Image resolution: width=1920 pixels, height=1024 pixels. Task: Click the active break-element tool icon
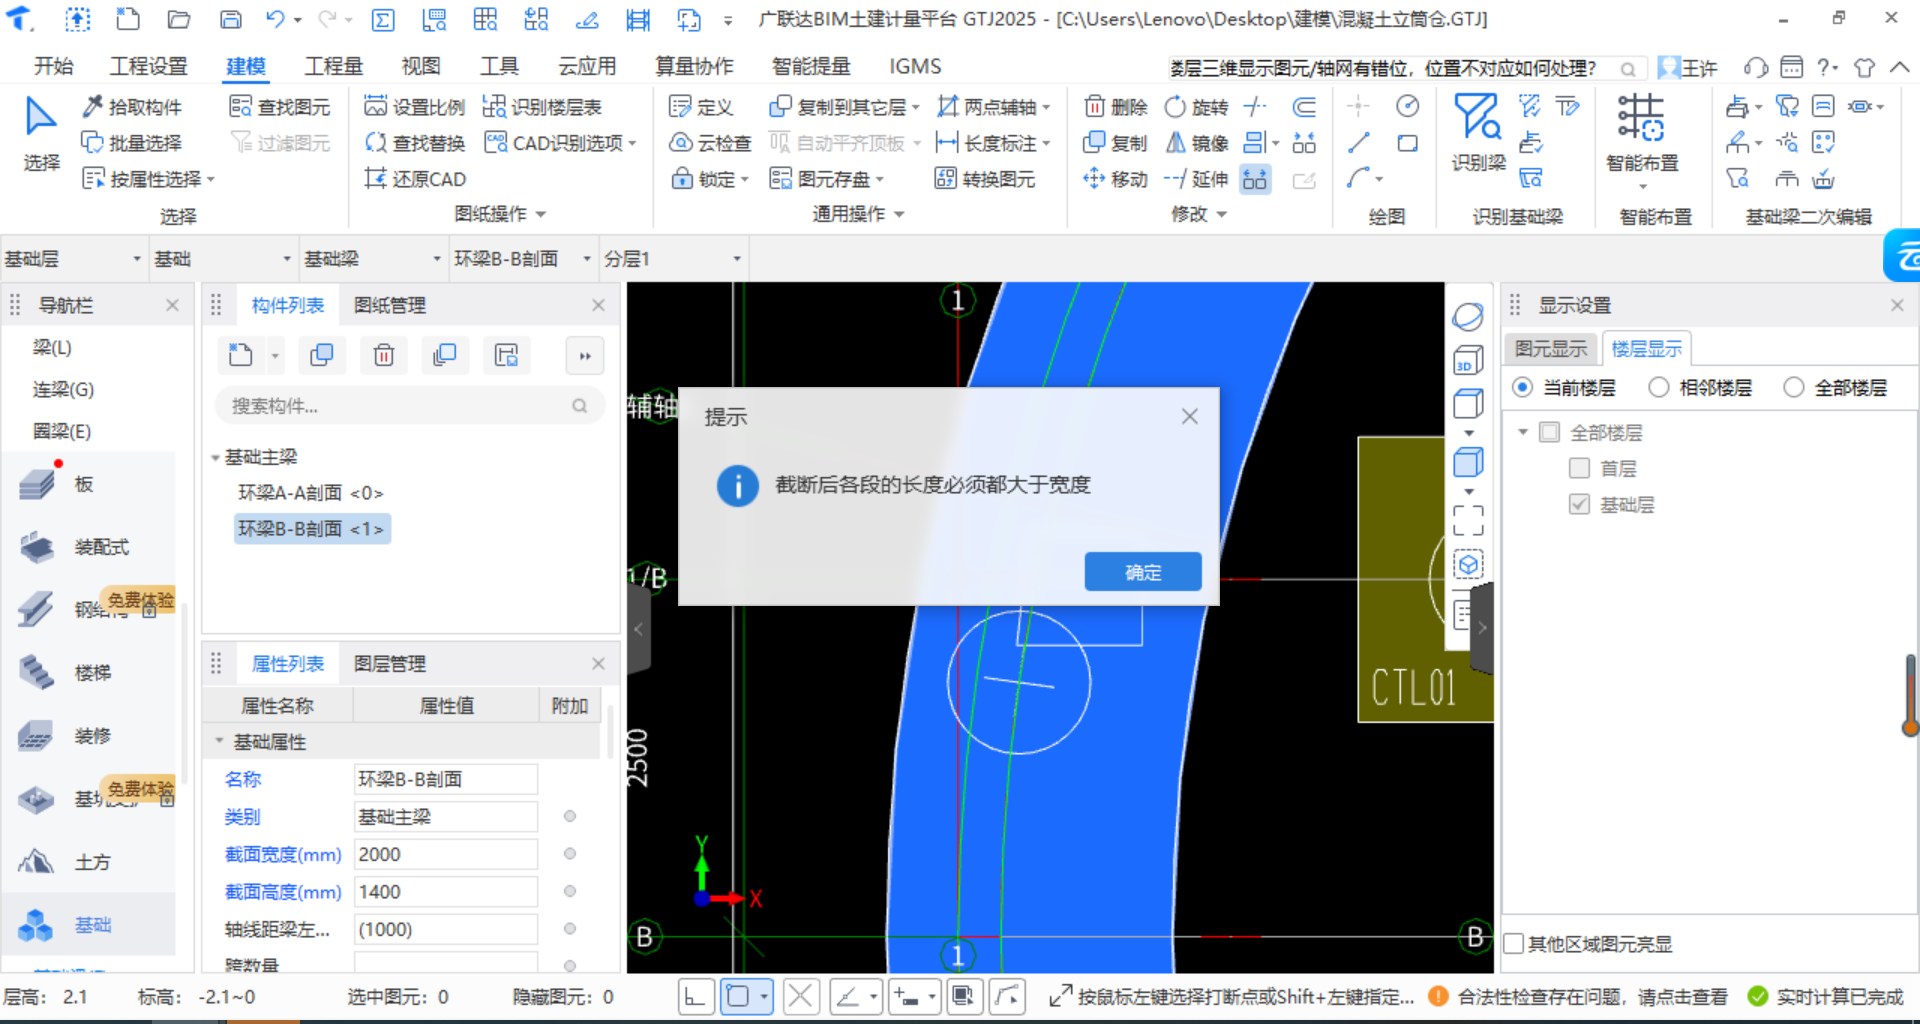click(x=1255, y=179)
